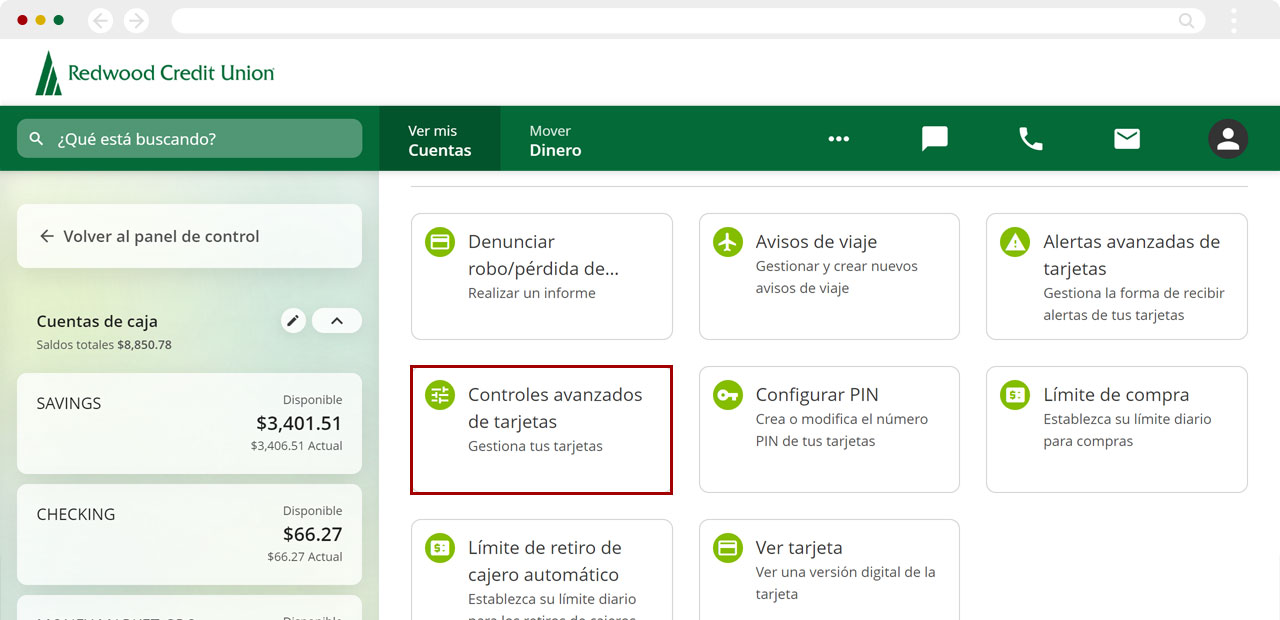Open the user profile avatar
The width and height of the screenshot is (1280, 620).
(x=1227, y=139)
